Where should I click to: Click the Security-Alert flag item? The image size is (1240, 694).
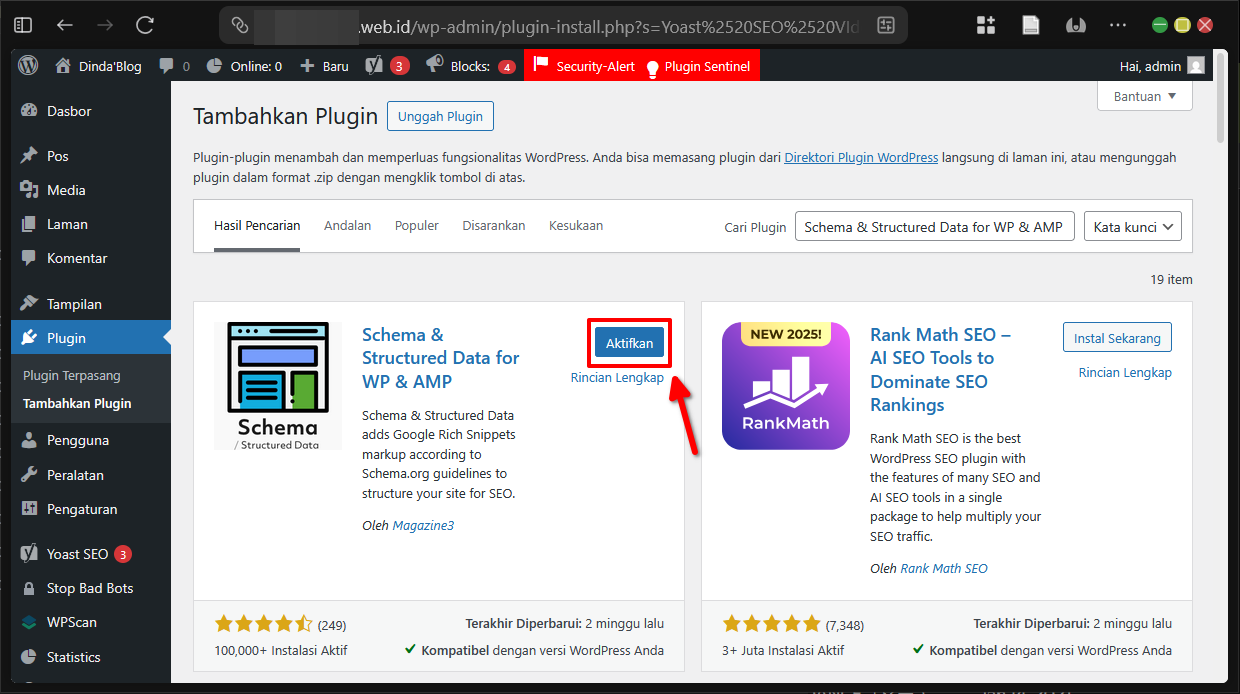(x=584, y=66)
